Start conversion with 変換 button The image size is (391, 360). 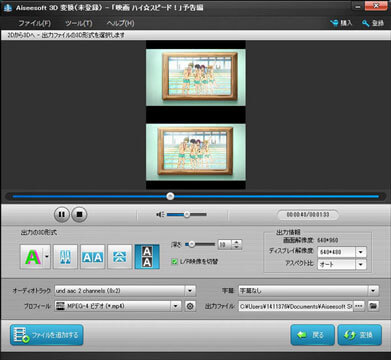coord(360,335)
